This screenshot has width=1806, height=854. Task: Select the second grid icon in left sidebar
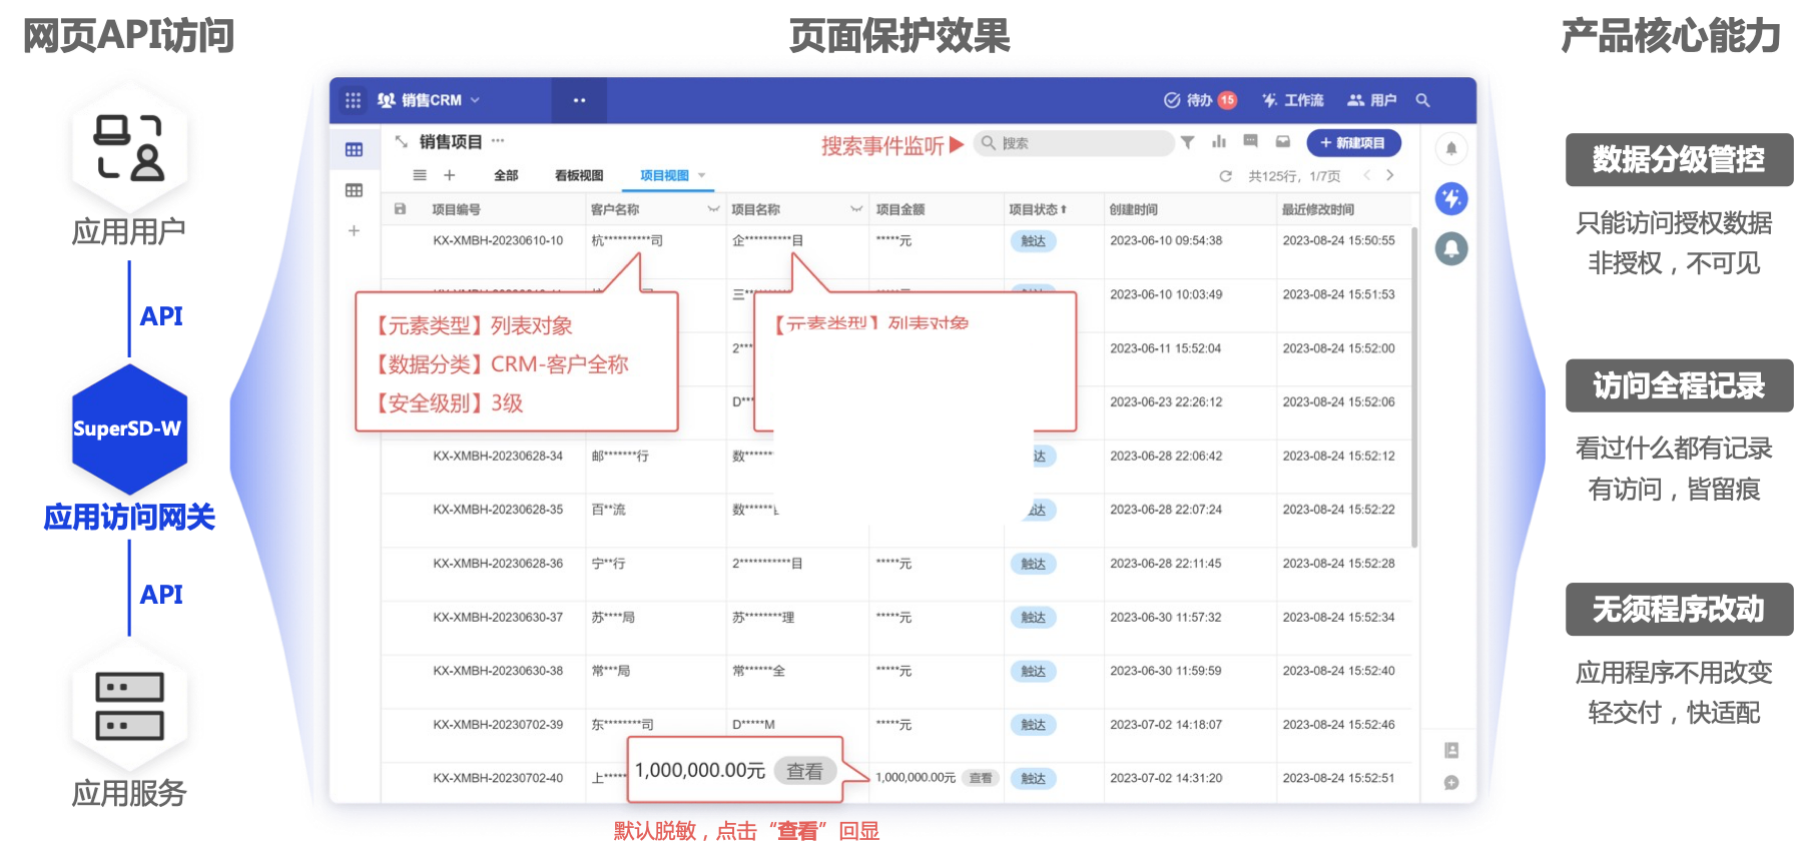354,190
